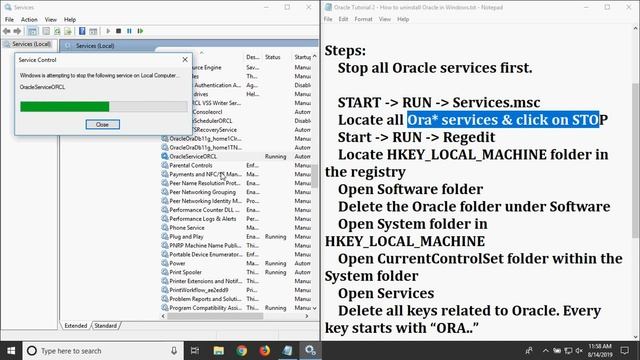Select the Parental Controls service
The height and width of the screenshot is (360, 640).
point(236,165)
